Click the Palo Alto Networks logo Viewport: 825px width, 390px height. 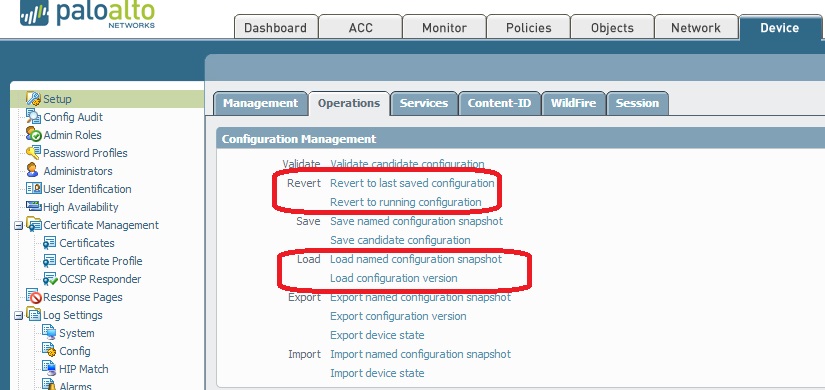(87, 14)
